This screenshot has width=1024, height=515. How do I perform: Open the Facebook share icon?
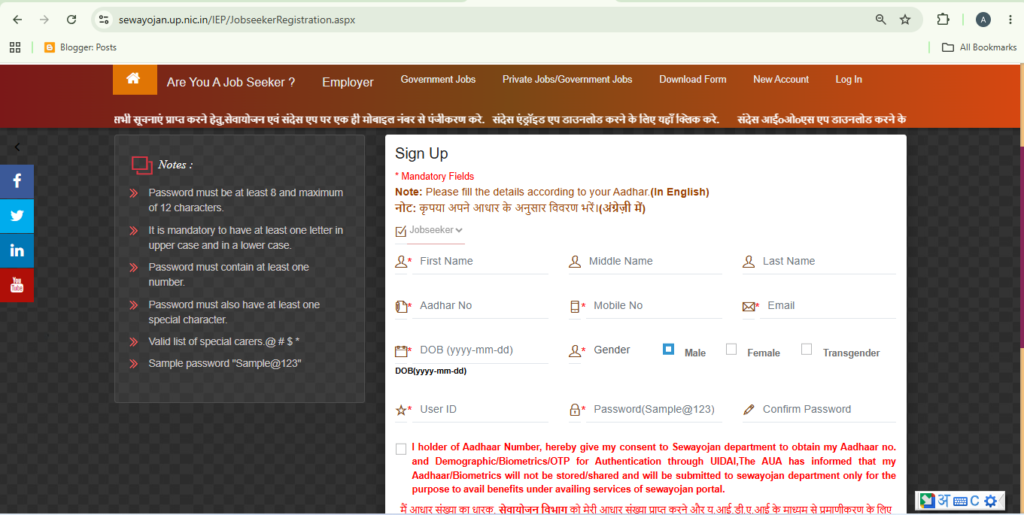point(17,181)
